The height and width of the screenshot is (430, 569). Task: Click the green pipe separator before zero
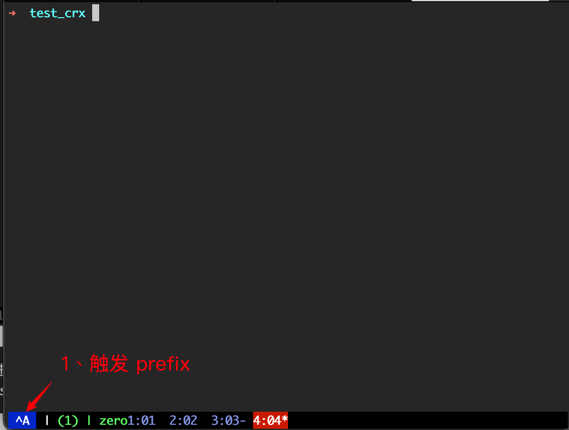(x=89, y=421)
